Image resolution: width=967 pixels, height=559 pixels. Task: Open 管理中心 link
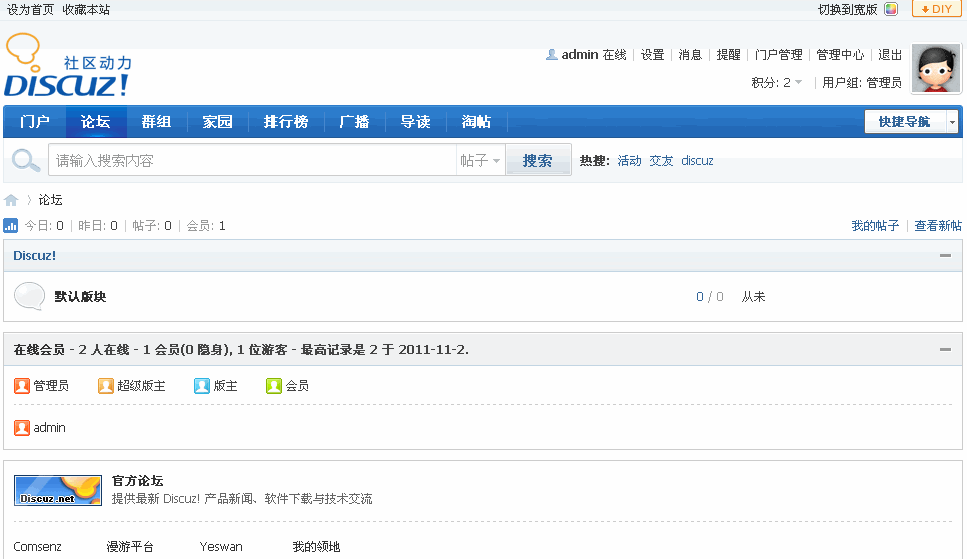(840, 55)
